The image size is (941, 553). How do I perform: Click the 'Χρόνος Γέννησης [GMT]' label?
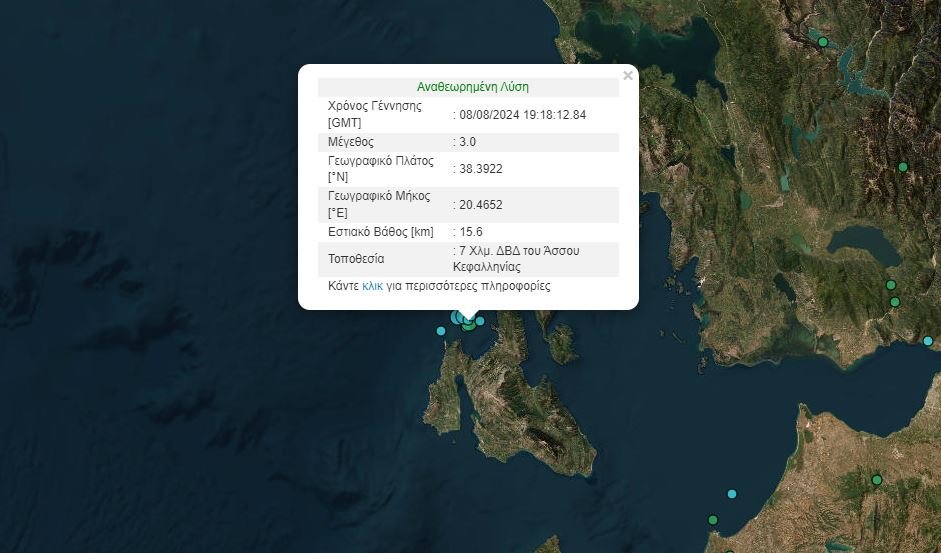point(374,115)
